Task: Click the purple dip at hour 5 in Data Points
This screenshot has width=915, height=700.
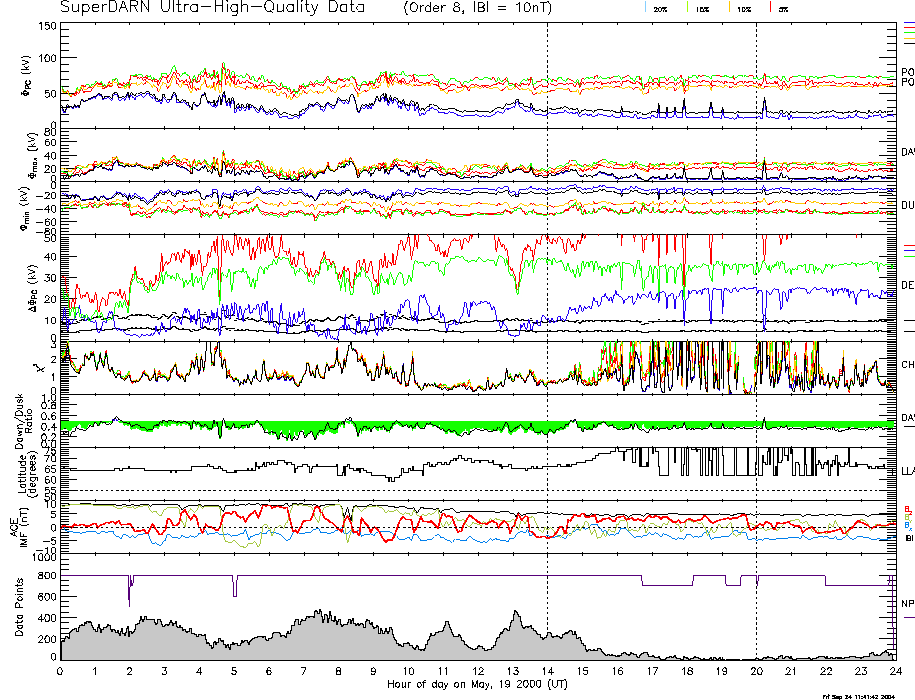Action: pos(235,587)
